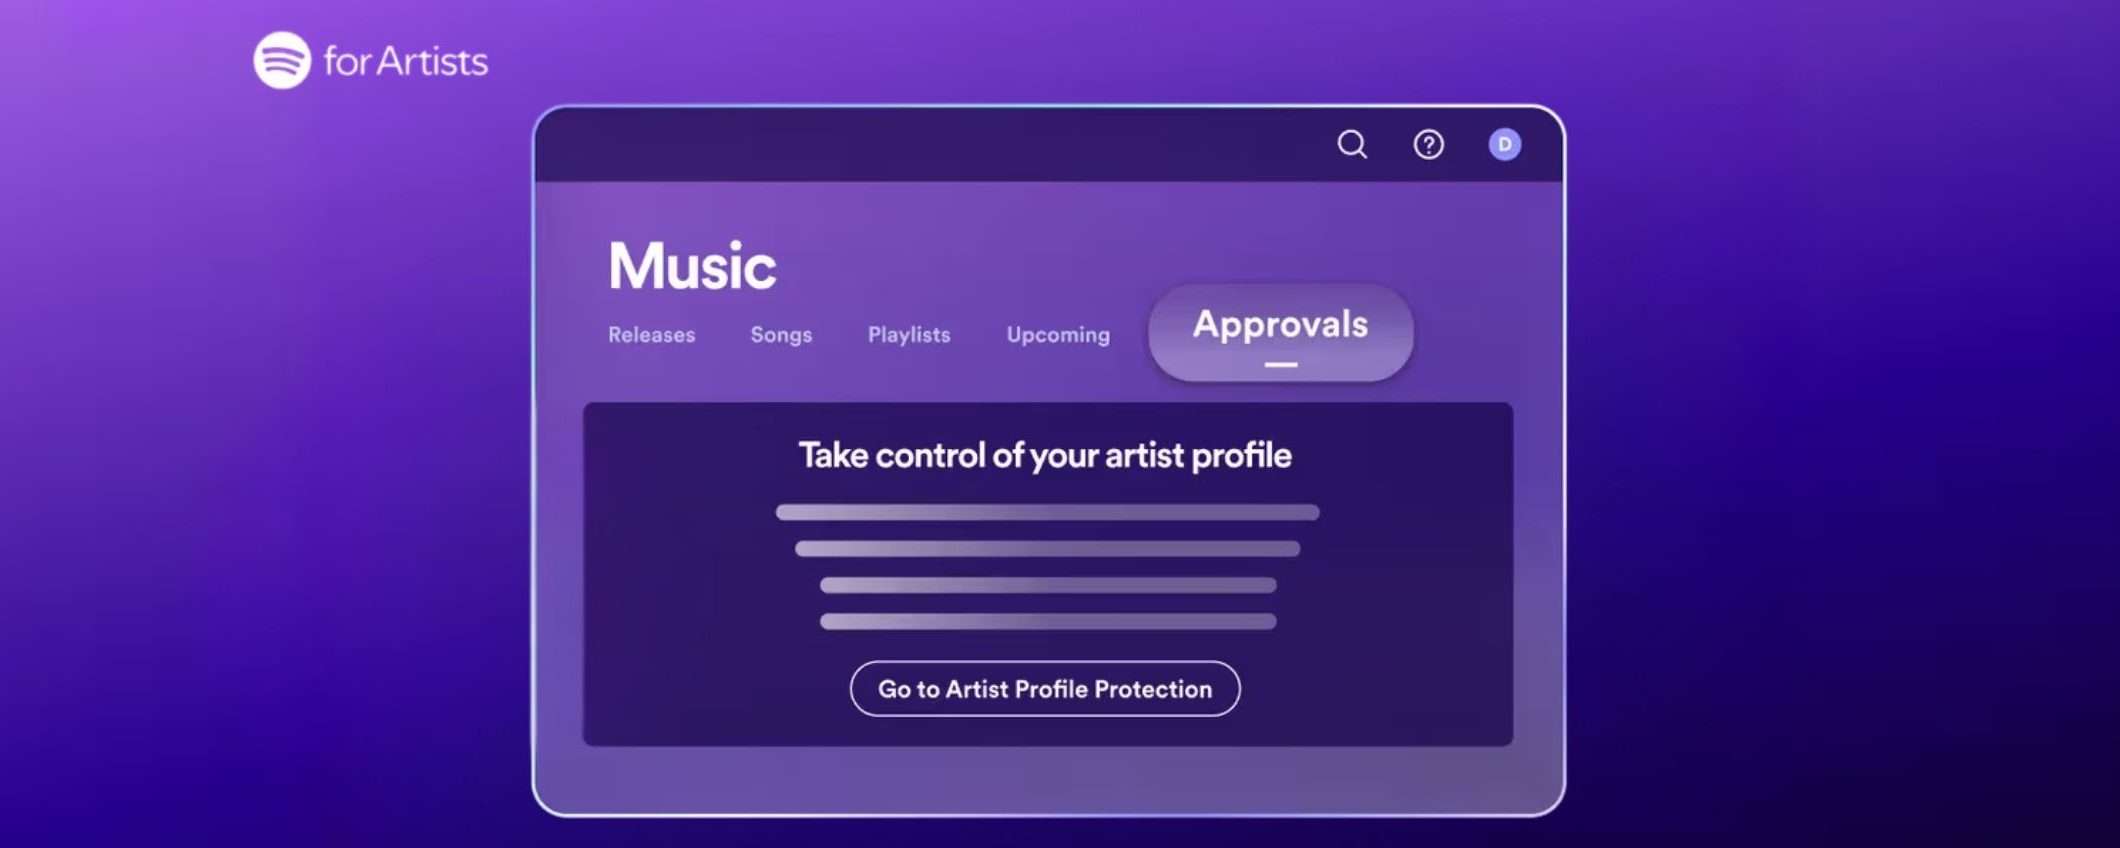Click the longest top placeholder text line
Viewport: 2120px width, 848px height.
pos(1047,512)
